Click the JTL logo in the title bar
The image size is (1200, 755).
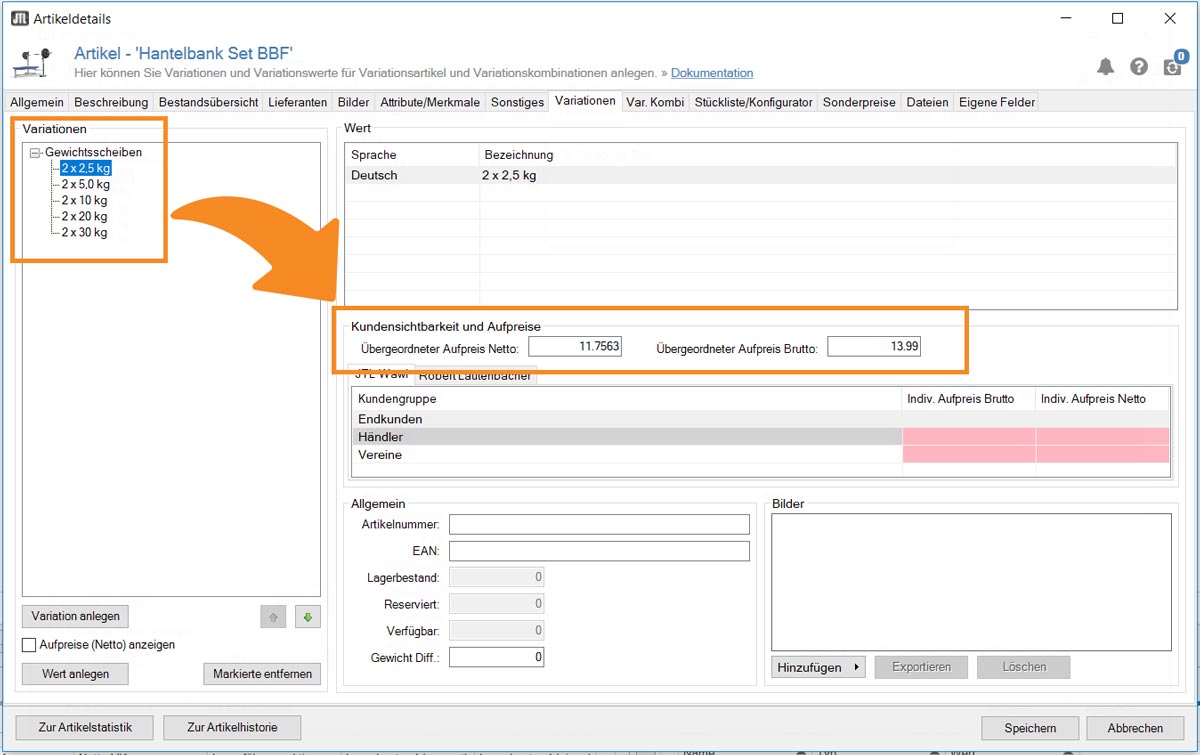point(19,18)
